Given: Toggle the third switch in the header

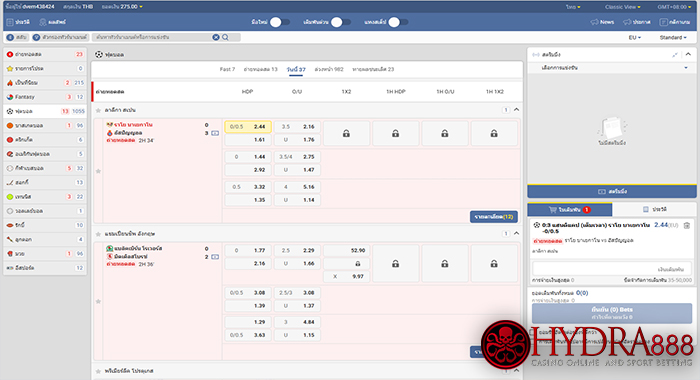Looking at the screenshot, I should point(398,22).
